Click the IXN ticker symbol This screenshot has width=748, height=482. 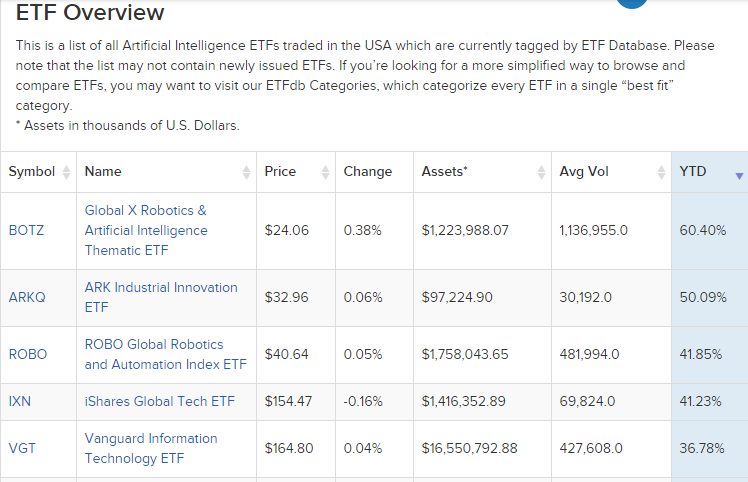pyautogui.click(x=20, y=401)
